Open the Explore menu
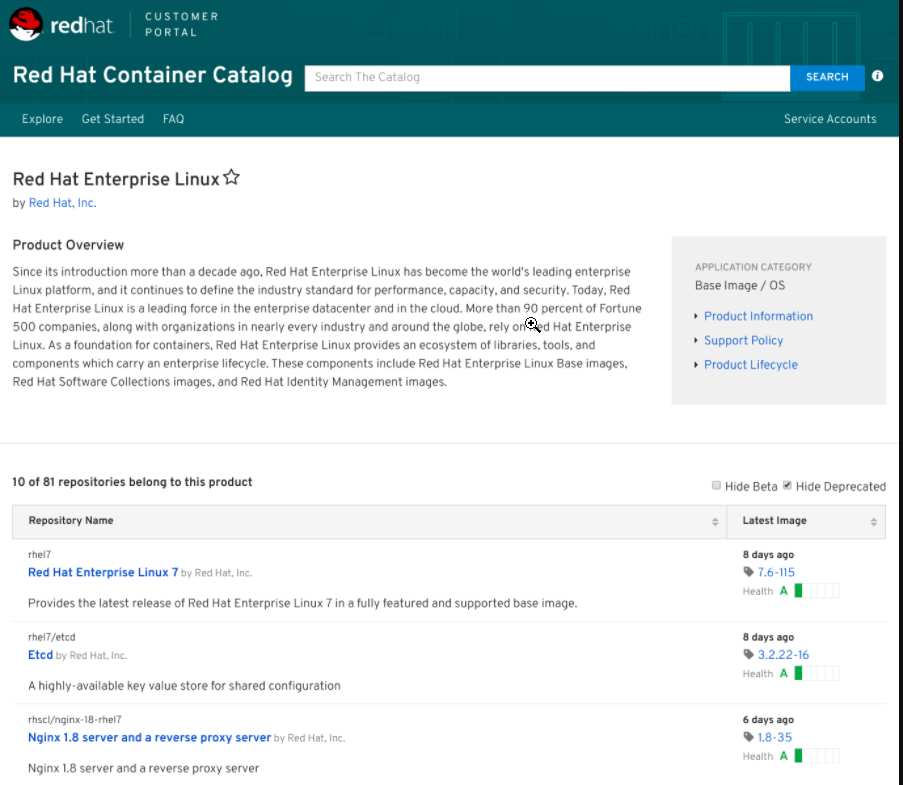903x785 pixels. (x=43, y=119)
